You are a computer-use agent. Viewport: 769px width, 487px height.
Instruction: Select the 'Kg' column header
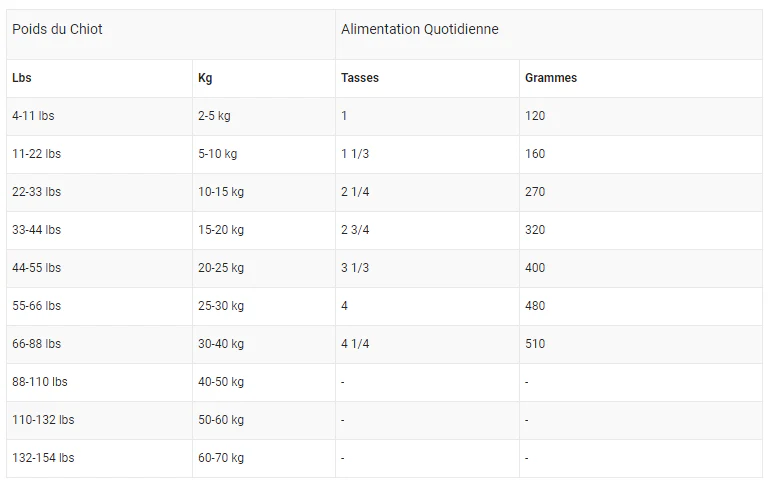pos(205,78)
